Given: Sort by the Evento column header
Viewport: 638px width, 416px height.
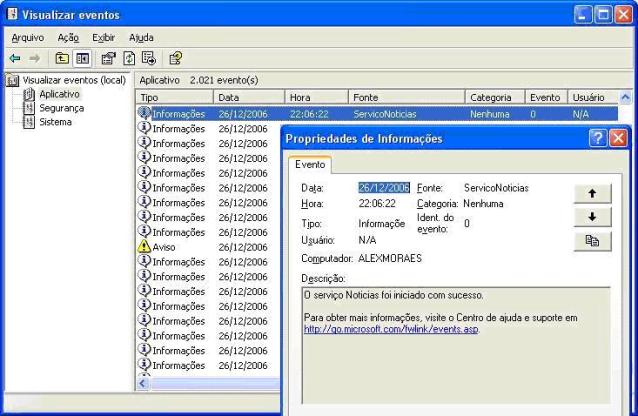Looking at the screenshot, I should [x=546, y=98].
